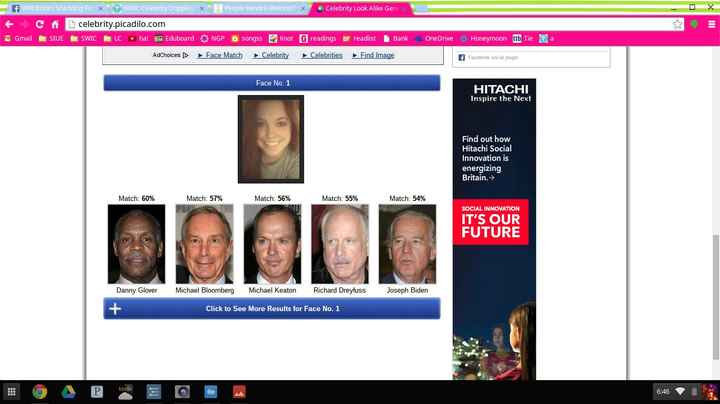Click the page vertical scrollbar
Screen dimensions: 720x404
coord(715,297)
